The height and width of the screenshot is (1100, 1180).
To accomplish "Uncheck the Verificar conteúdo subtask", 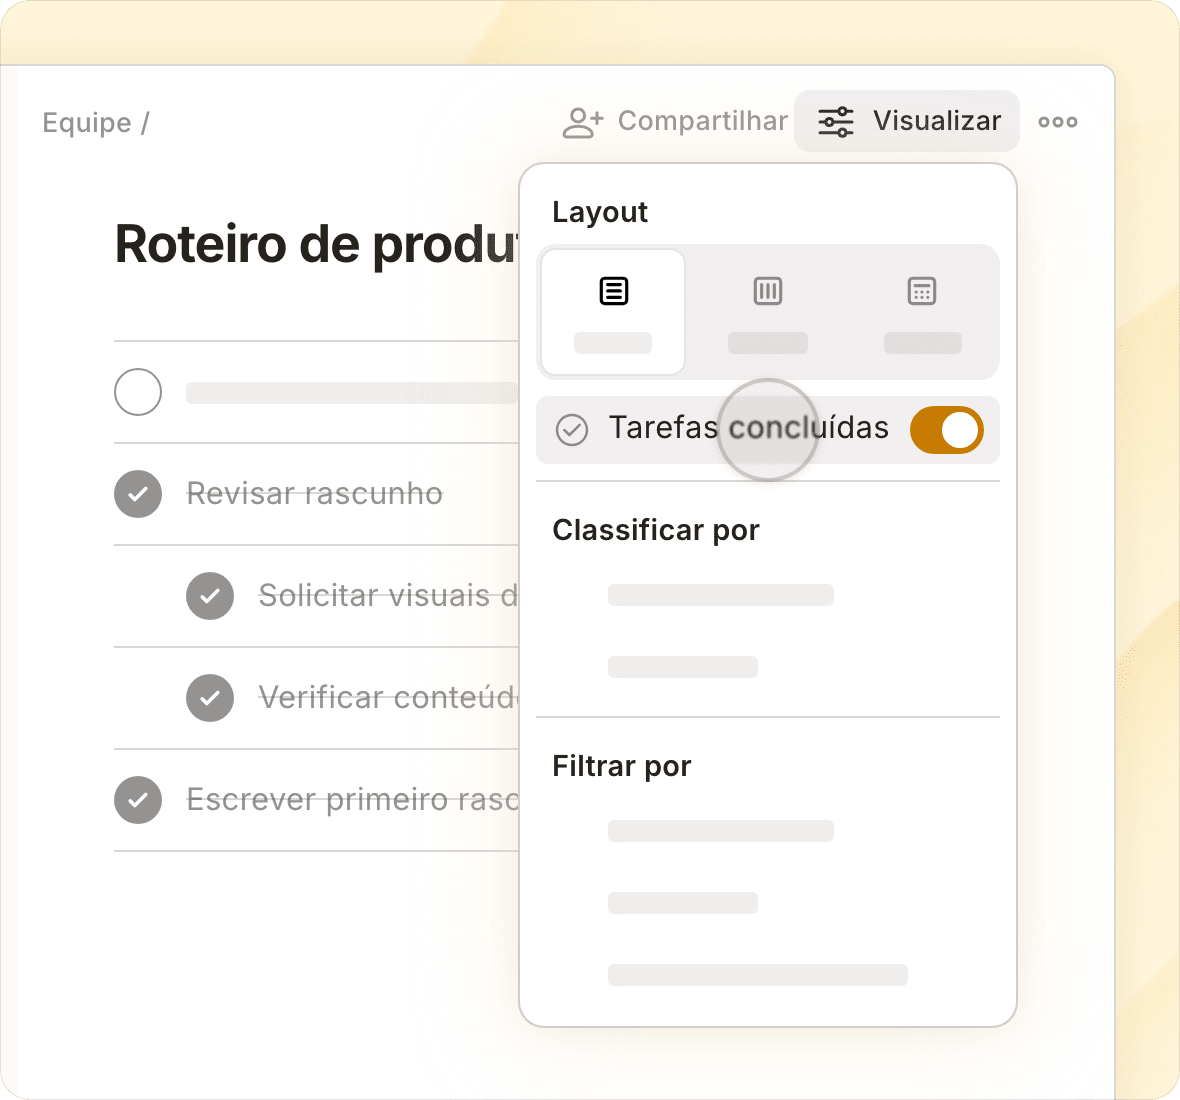I will [x=210, y=698].
